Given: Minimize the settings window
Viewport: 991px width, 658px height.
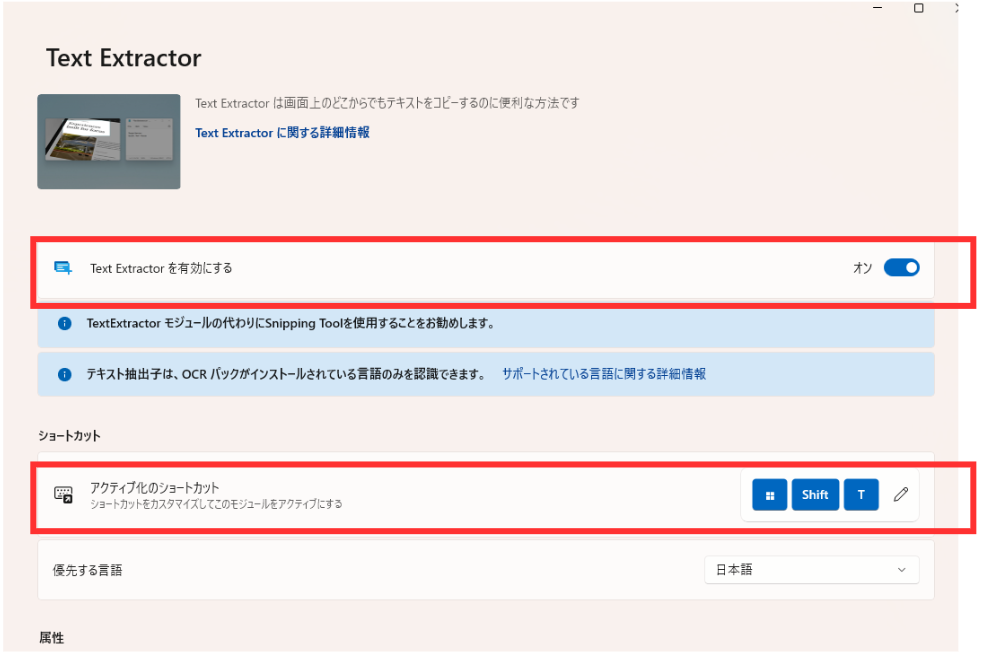Looking at the screenshot, I should pos(877,8).
